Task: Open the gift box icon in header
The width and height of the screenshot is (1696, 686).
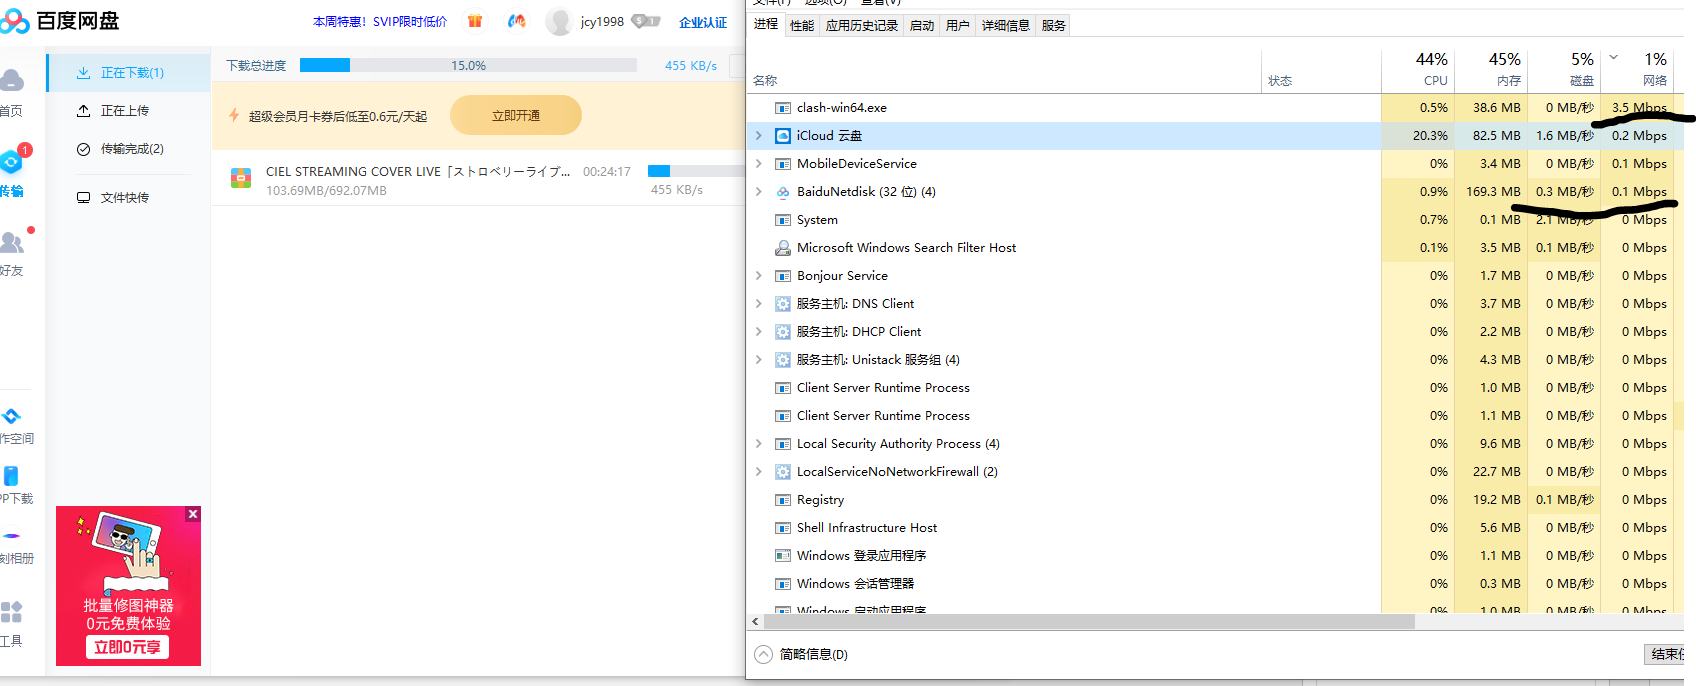Action: [475, 21]
